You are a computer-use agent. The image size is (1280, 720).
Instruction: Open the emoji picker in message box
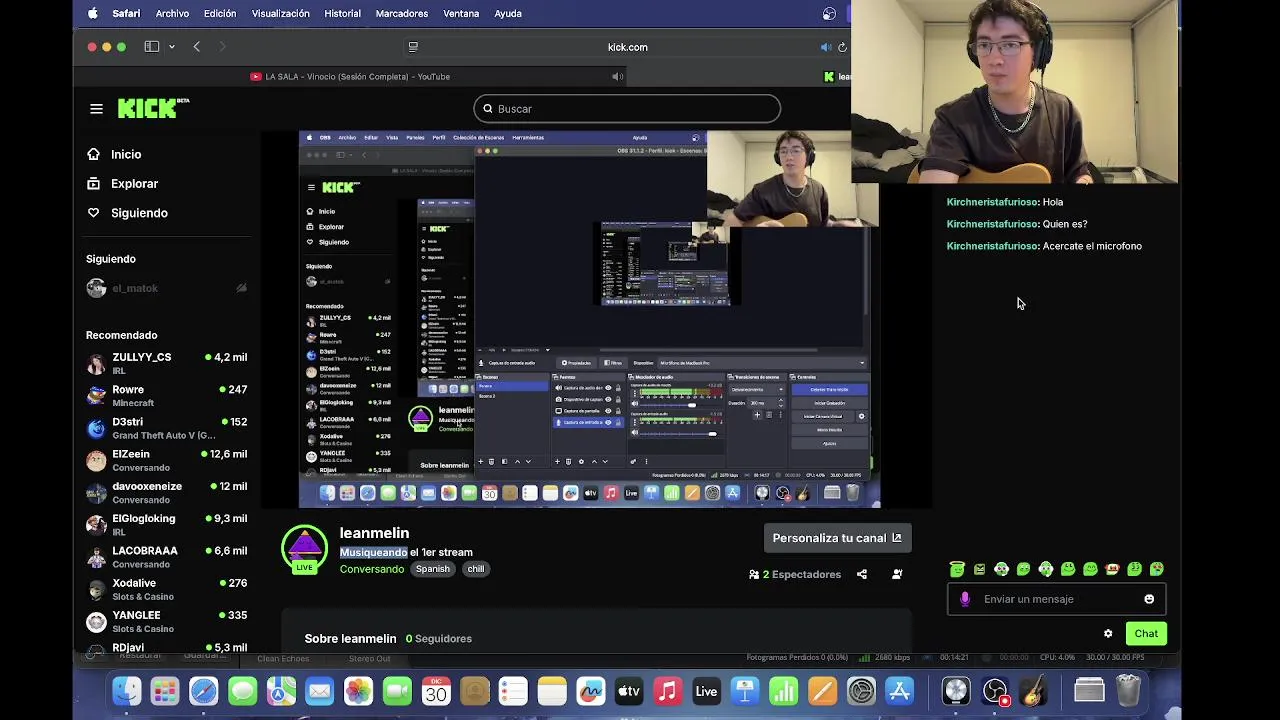point(1149,599)
